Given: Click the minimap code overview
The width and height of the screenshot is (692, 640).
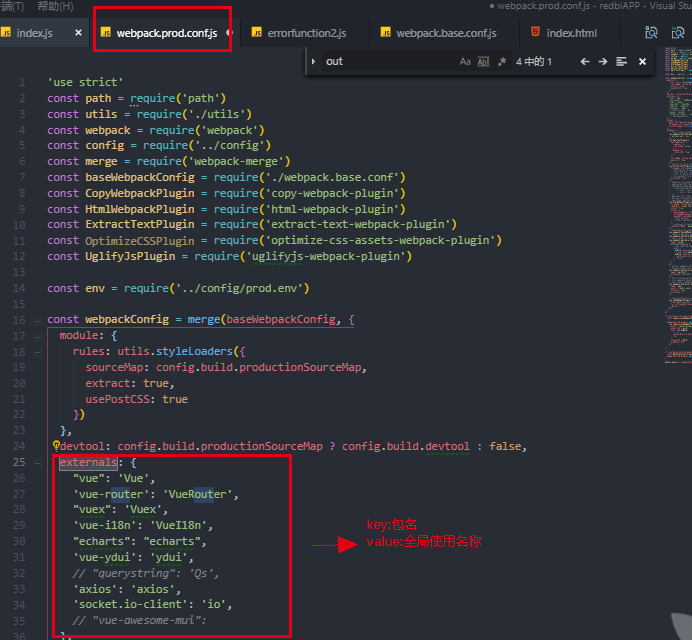Looking at the screenshot, I should pos(678,205).
